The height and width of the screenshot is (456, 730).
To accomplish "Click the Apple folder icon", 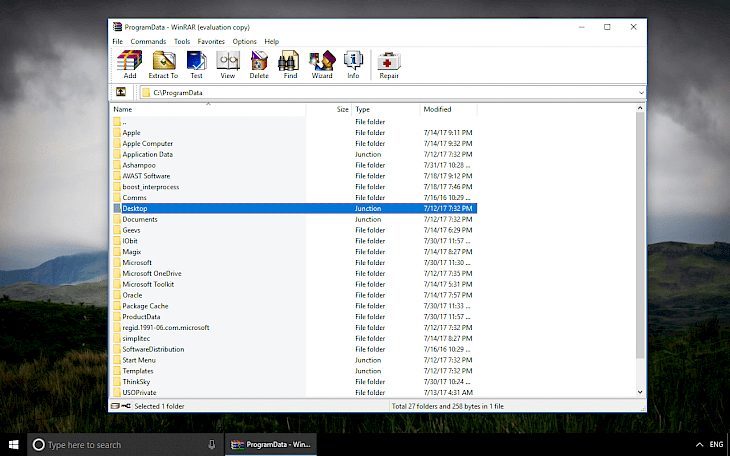I will [117, 133].
